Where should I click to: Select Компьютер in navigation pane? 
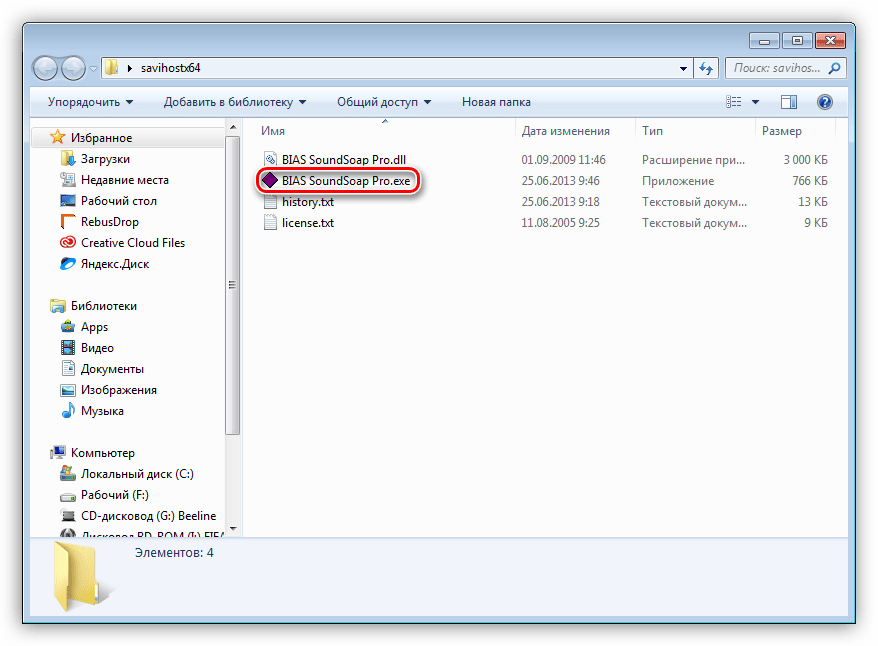102,453
